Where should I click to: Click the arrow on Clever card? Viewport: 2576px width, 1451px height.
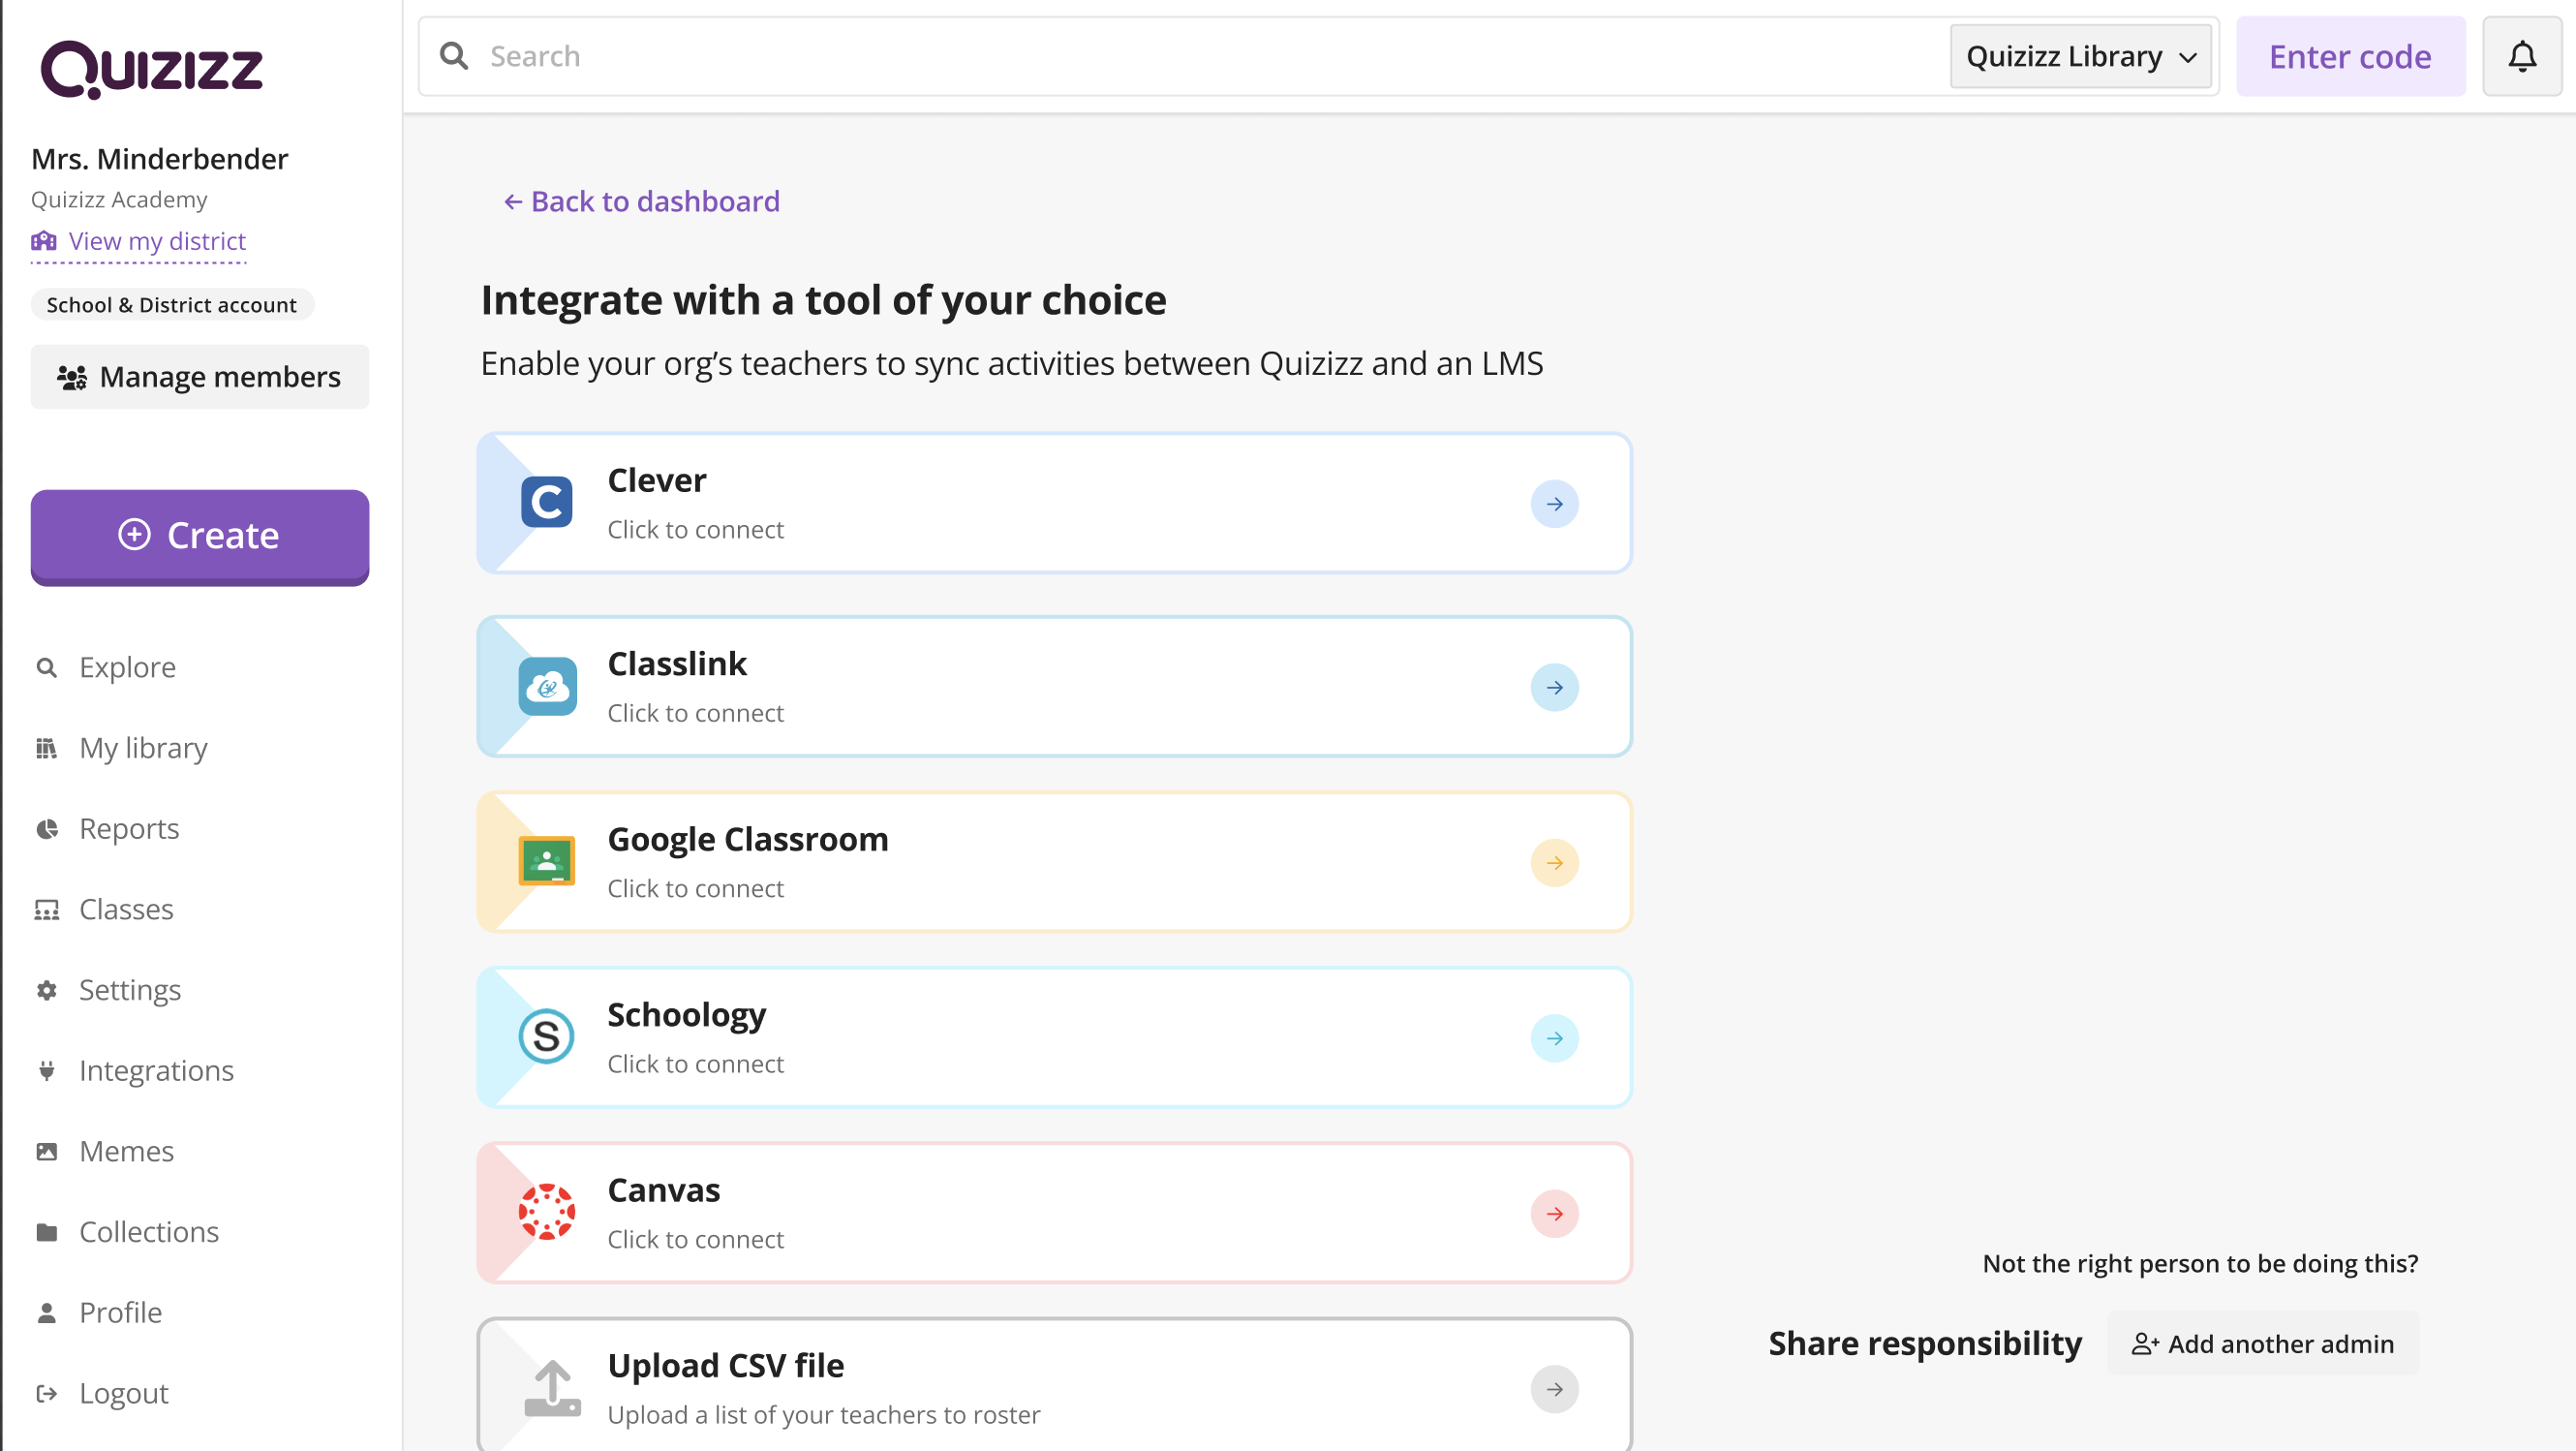(1554, 504)
